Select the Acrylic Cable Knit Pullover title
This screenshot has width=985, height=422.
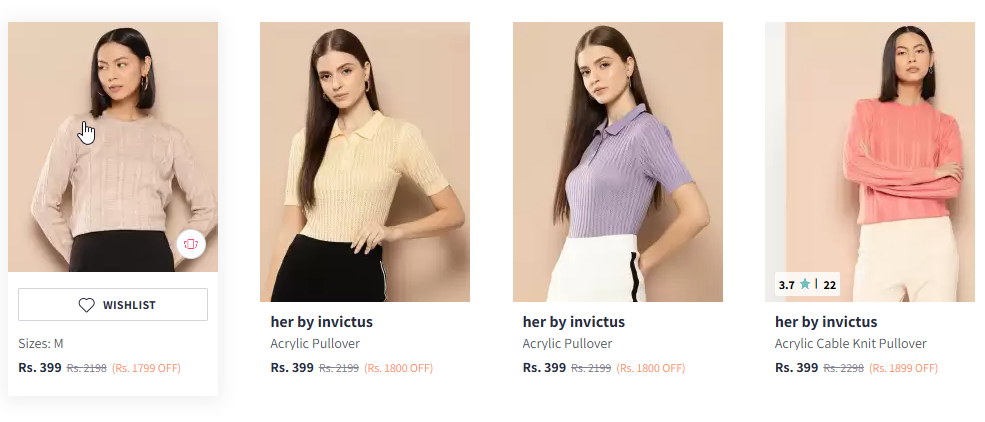pos(851,344)
